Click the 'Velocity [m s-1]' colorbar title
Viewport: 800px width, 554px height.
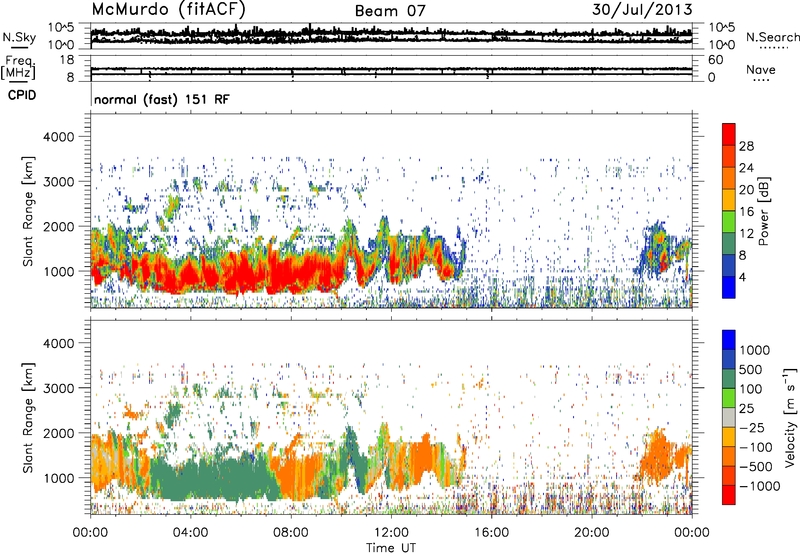pyautogui.click(x=790, y=417)
